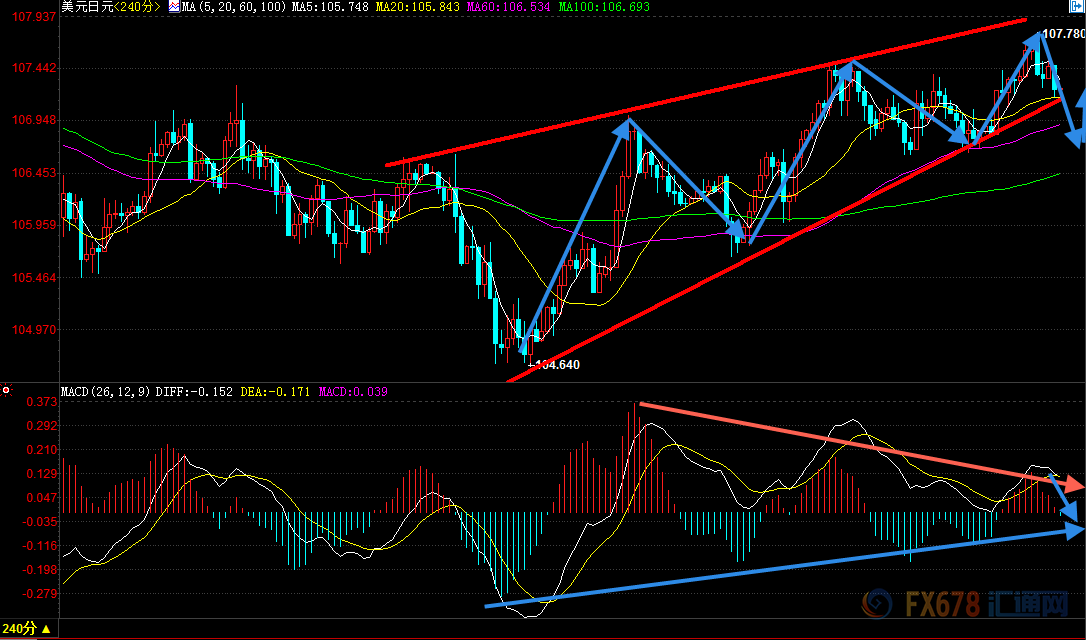1086x640 pixels.
Task: Click the 107.780 high price label
Action: (1063, 34)
